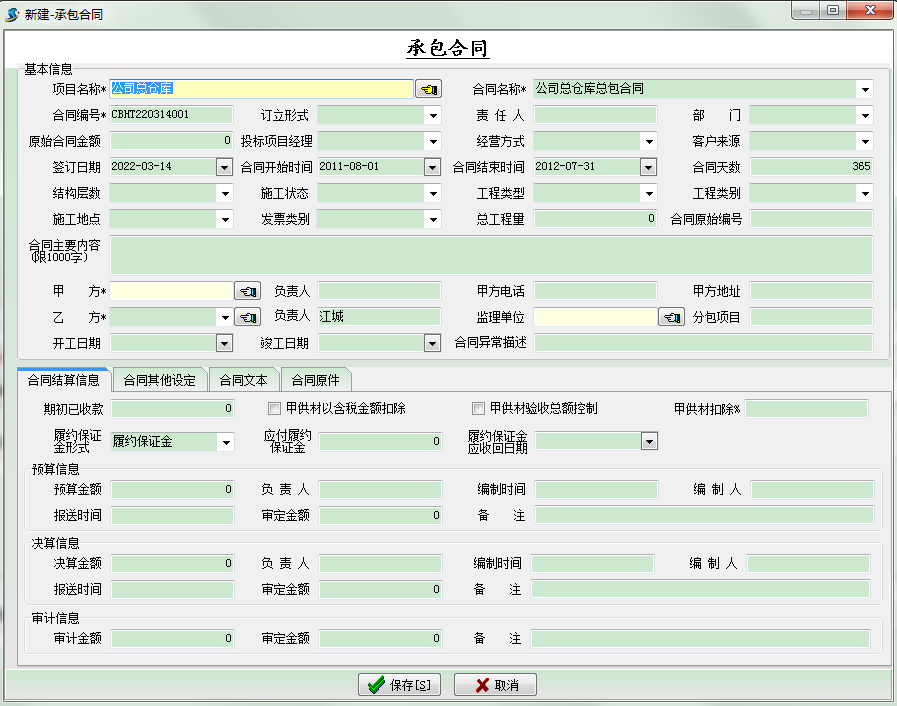897x706 pixels.
Task: Click lookup icon beside 乙方 dropdown
Action: pyautogui.click(x=247, y=317)
